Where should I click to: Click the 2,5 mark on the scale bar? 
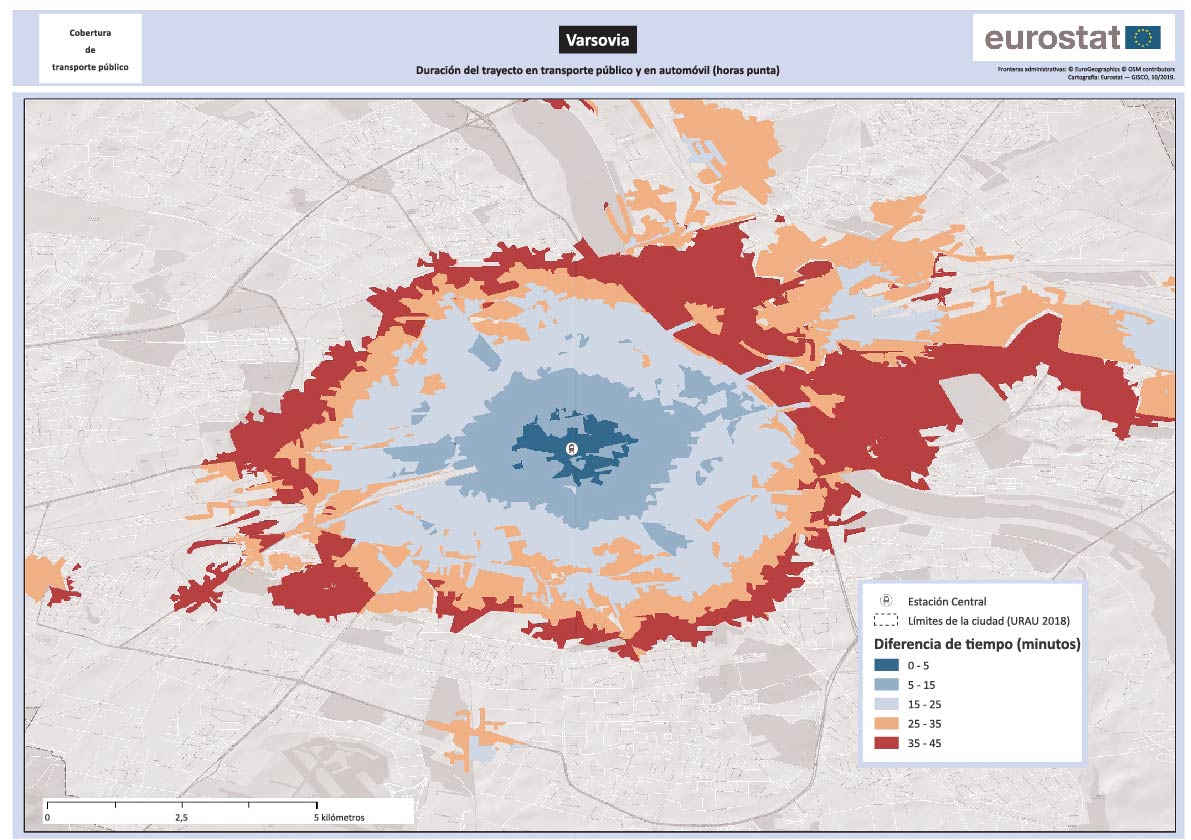click(182, 817)
